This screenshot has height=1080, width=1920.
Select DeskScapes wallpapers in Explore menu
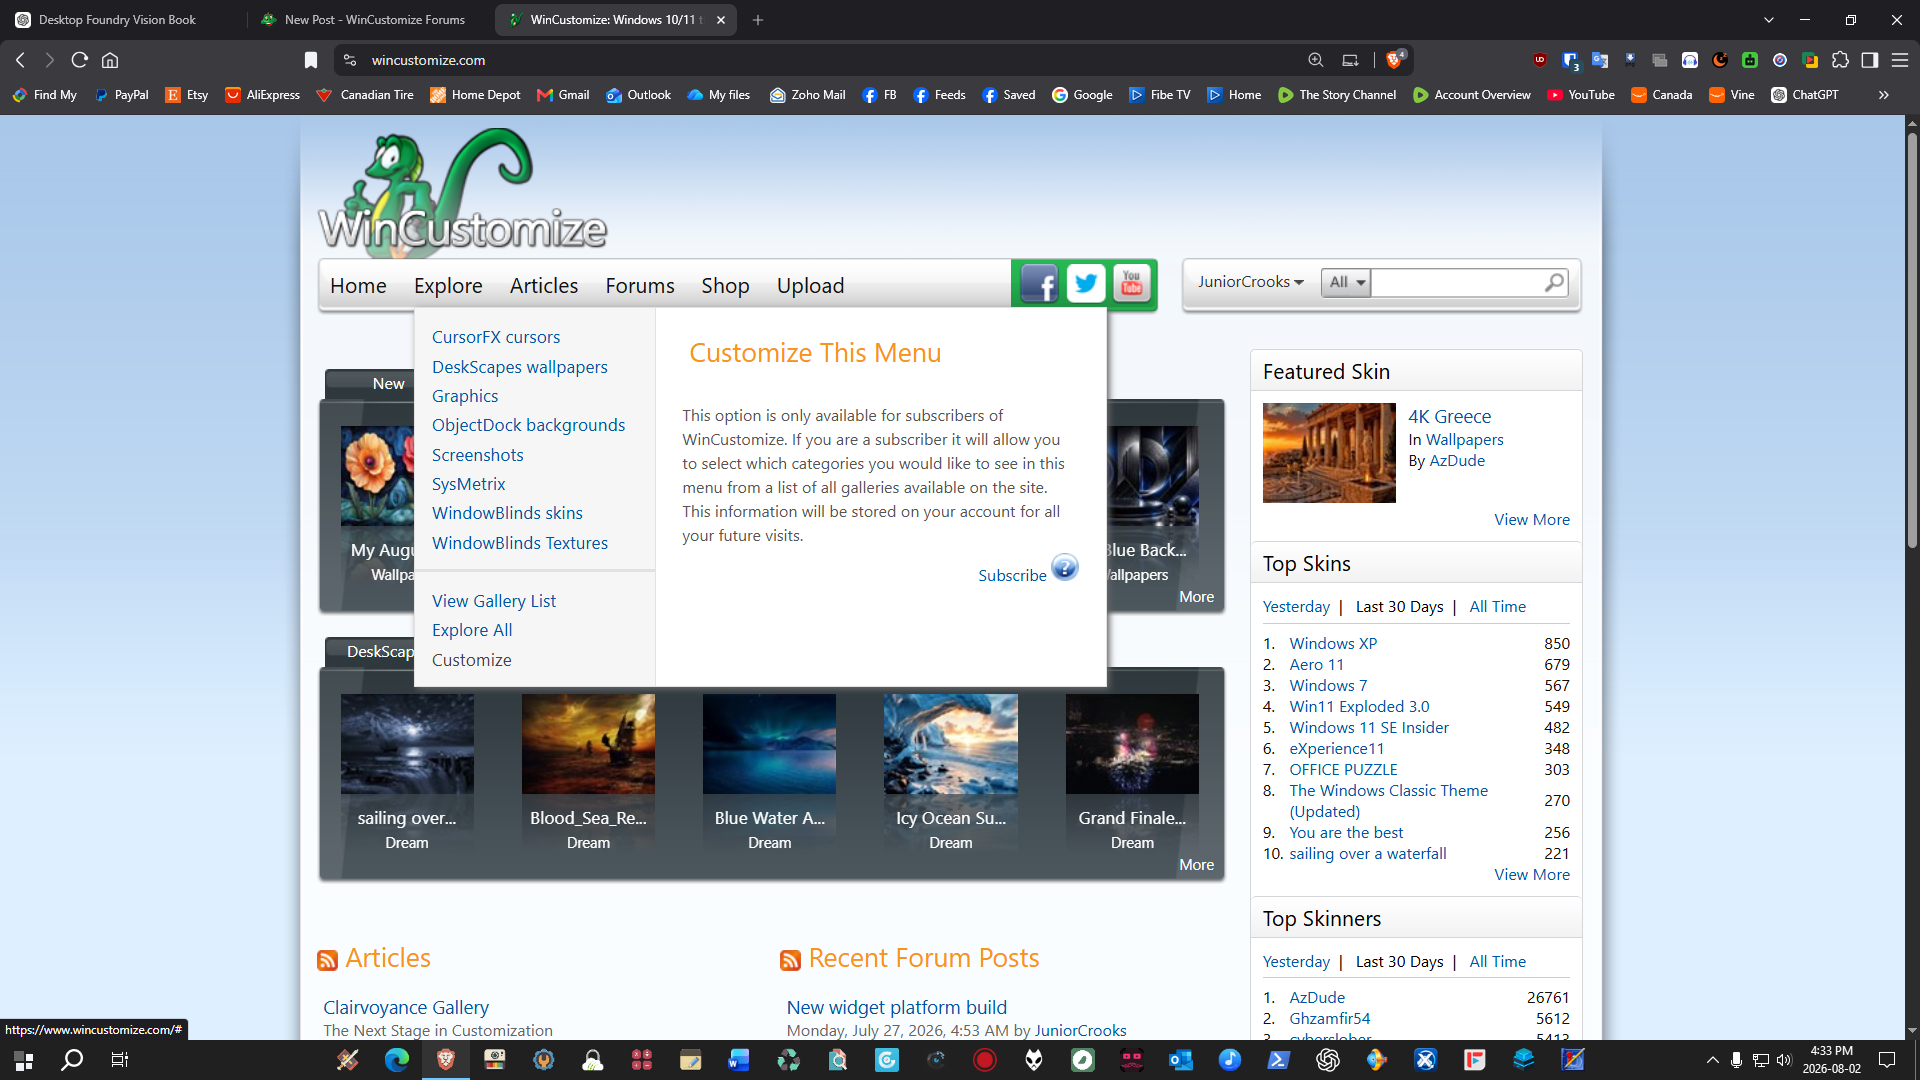click(520, 367)
